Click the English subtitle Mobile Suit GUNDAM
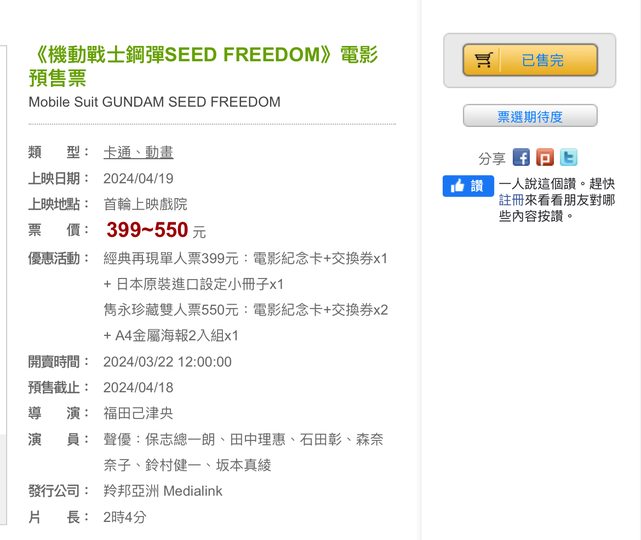The image size is (641, 540). click(x=154, y=102)
